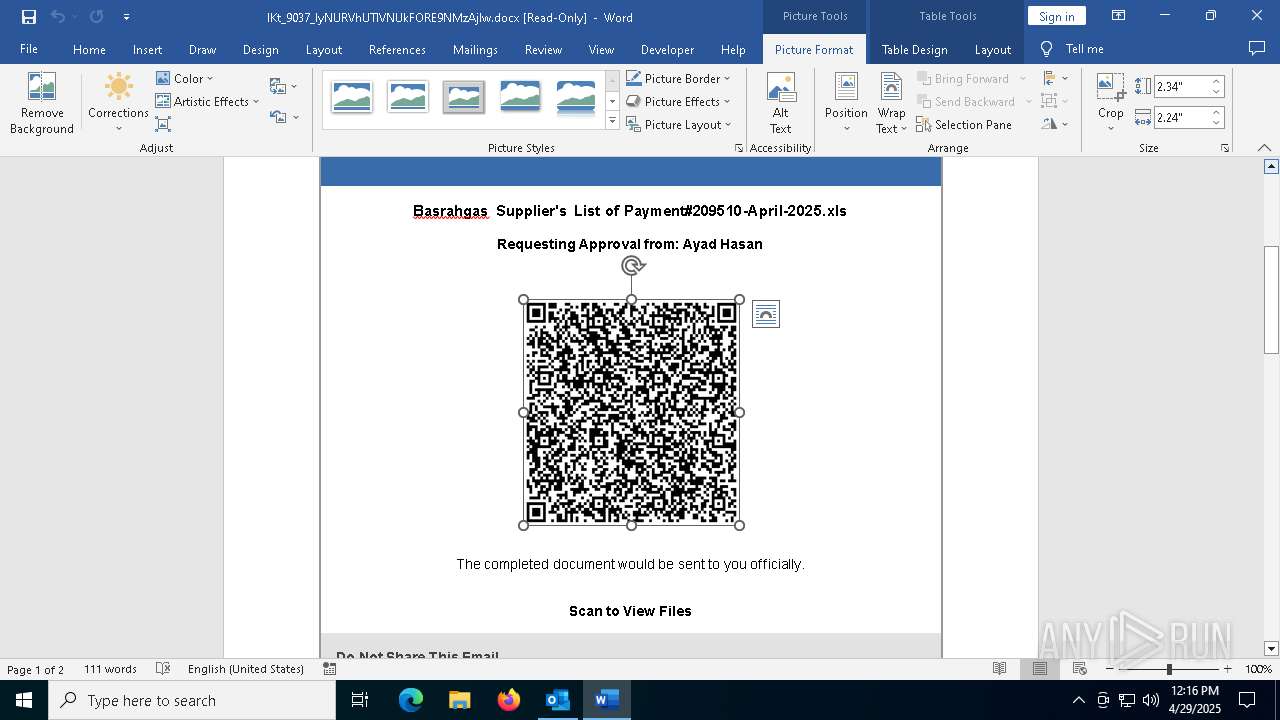Switch to Web Layout view icon

[1079, 669]
